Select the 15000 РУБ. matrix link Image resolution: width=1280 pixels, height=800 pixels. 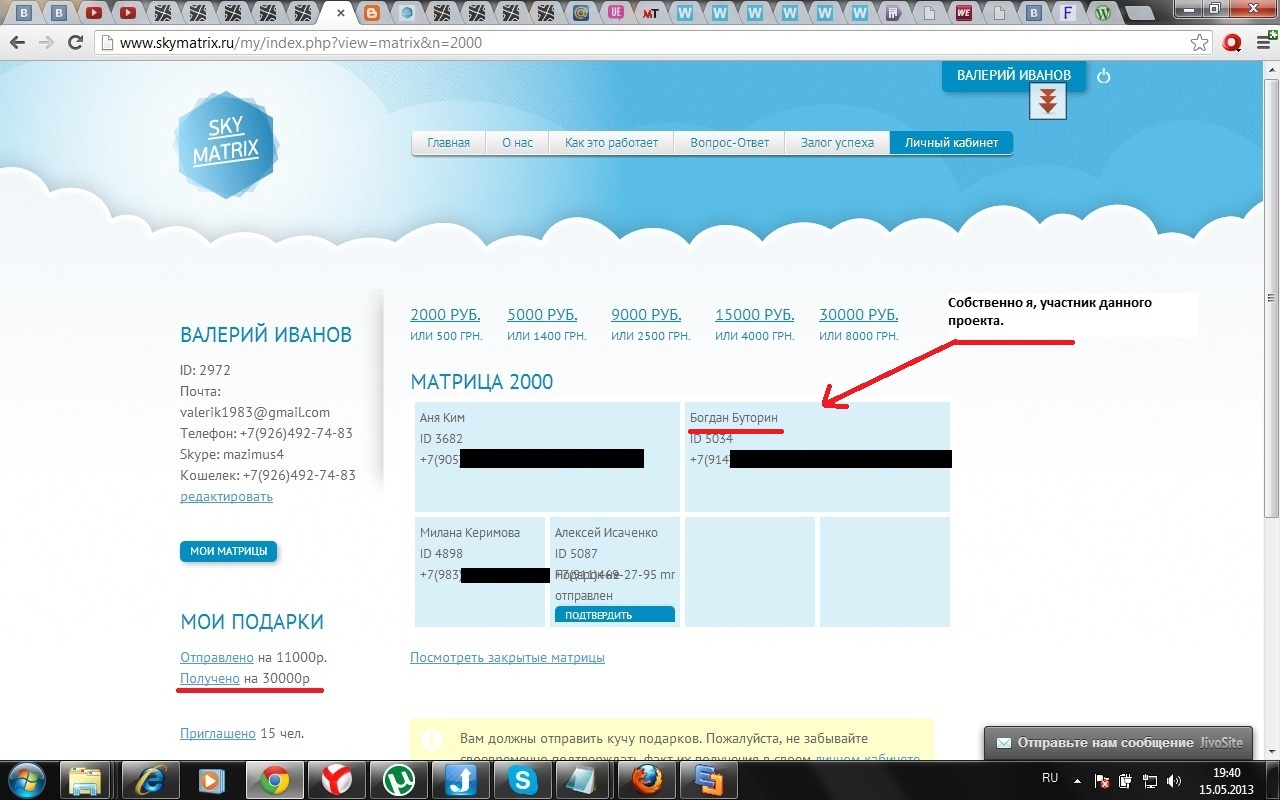[755, 315]
